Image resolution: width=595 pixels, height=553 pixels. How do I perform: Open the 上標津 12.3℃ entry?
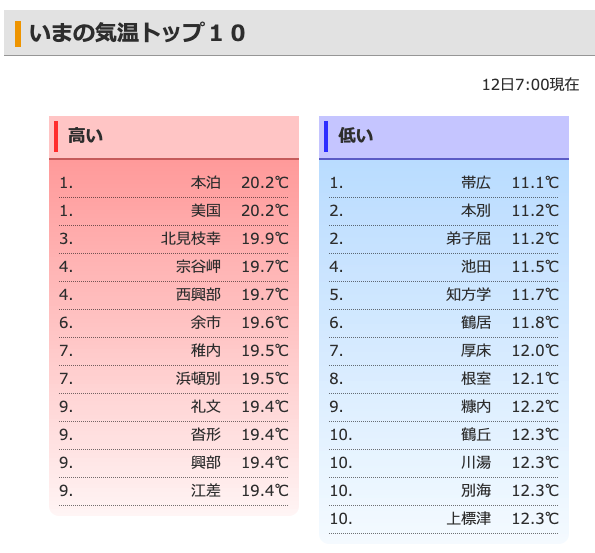pos(444,519)
